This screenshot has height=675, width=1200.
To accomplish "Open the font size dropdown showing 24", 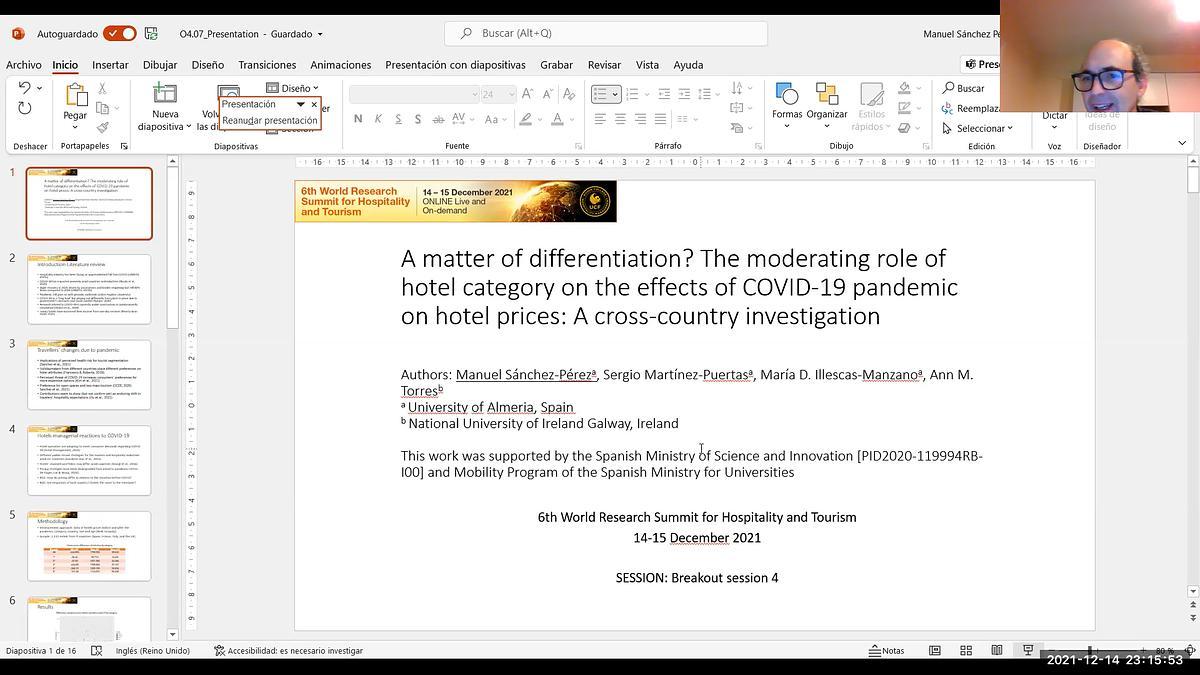I will click(x=514, y=94).
